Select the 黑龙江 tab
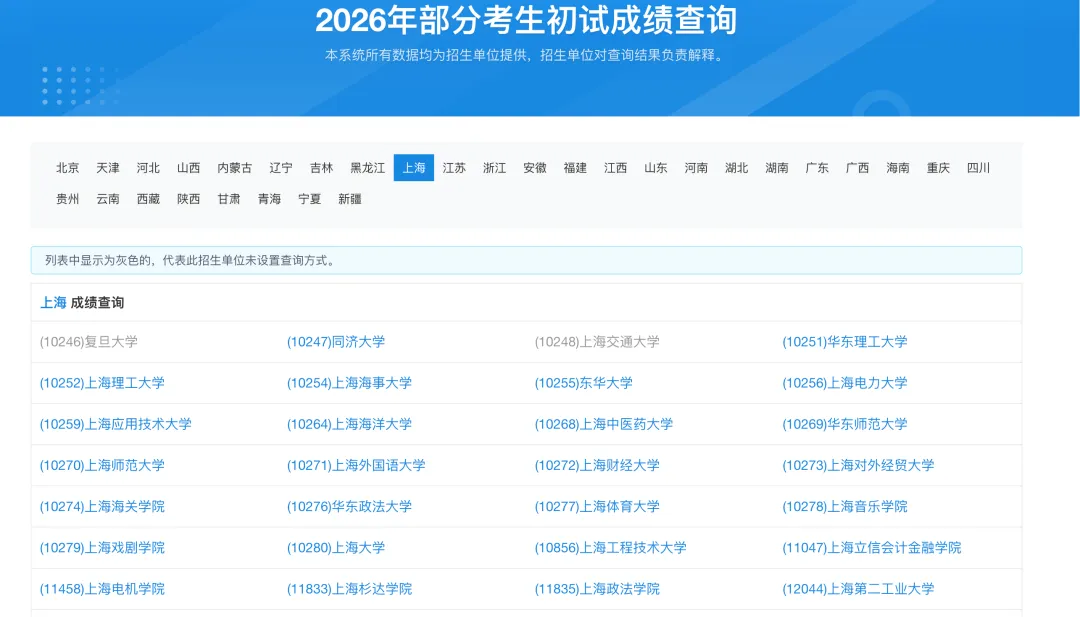The image size is (1080, 617). tap(367, 167)
